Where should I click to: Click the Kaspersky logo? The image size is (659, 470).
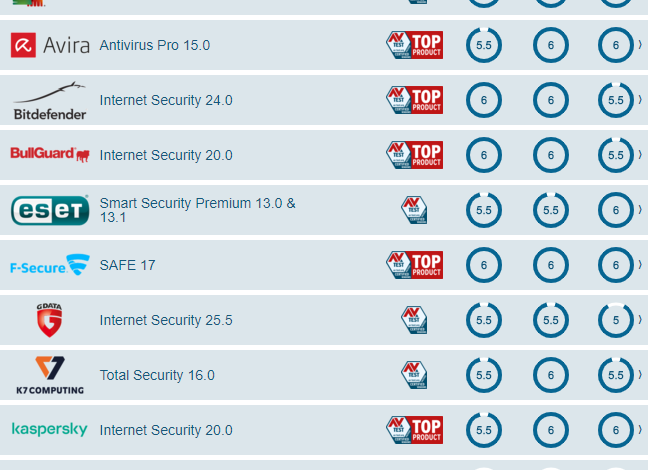[x=50, y=430]
